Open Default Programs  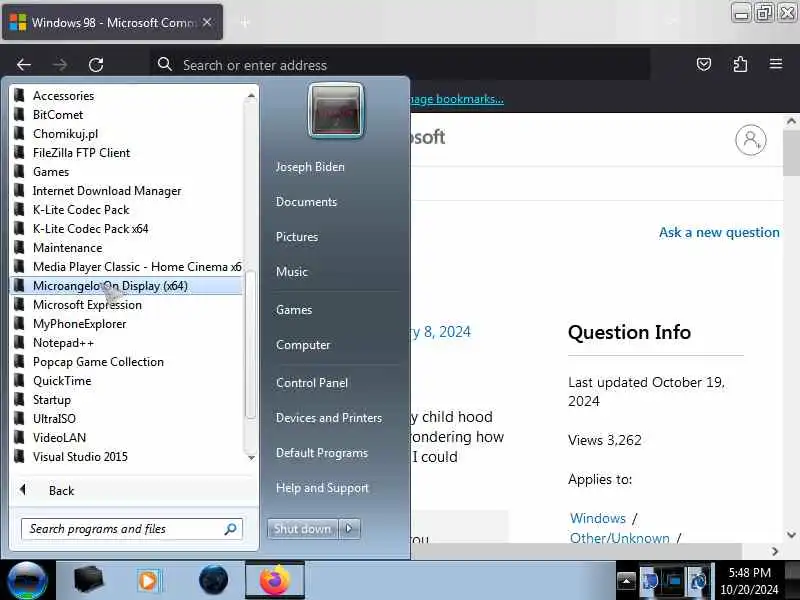click(x=322, y=453)
